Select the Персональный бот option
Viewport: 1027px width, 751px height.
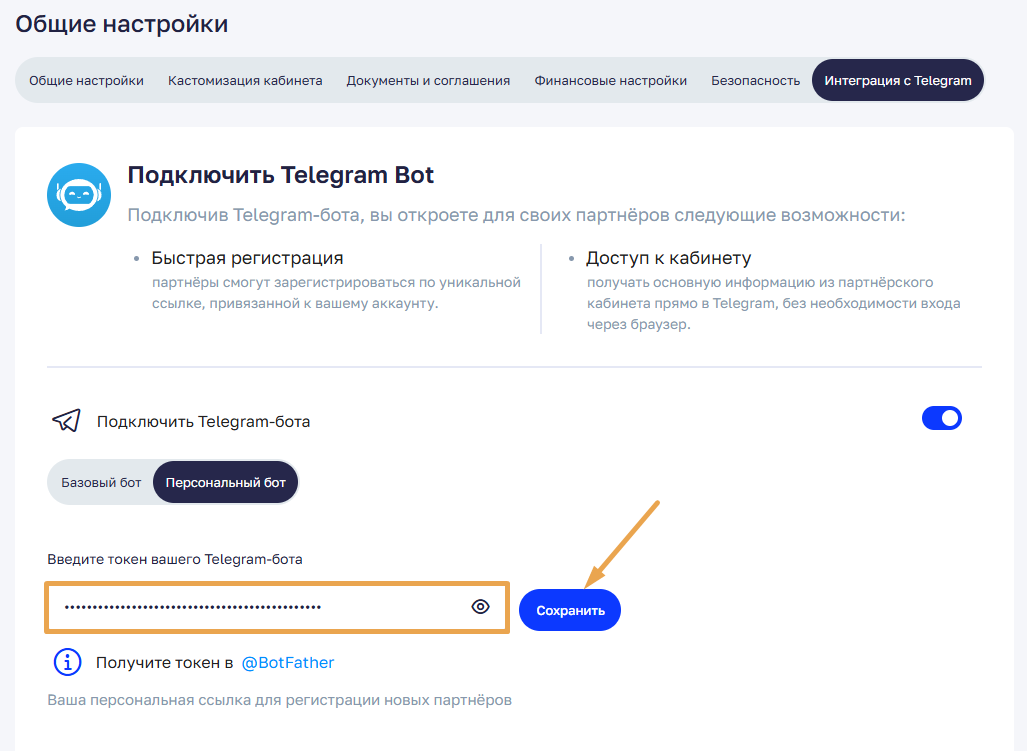225,482
